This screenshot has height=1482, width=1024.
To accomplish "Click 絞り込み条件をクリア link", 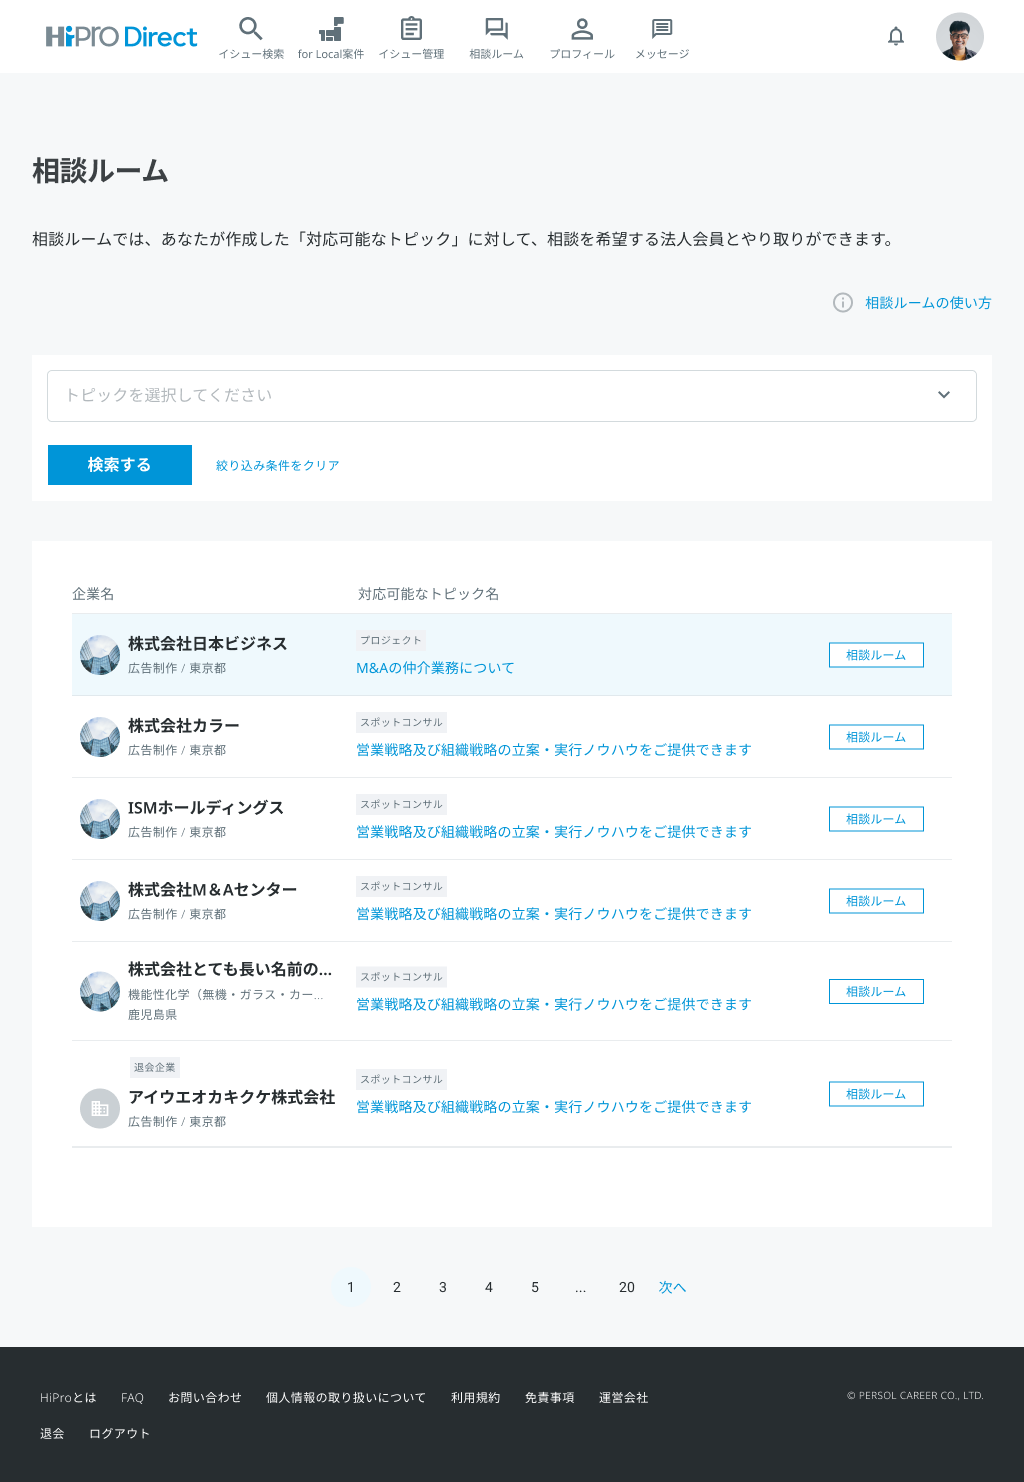I will pos(278,466).
